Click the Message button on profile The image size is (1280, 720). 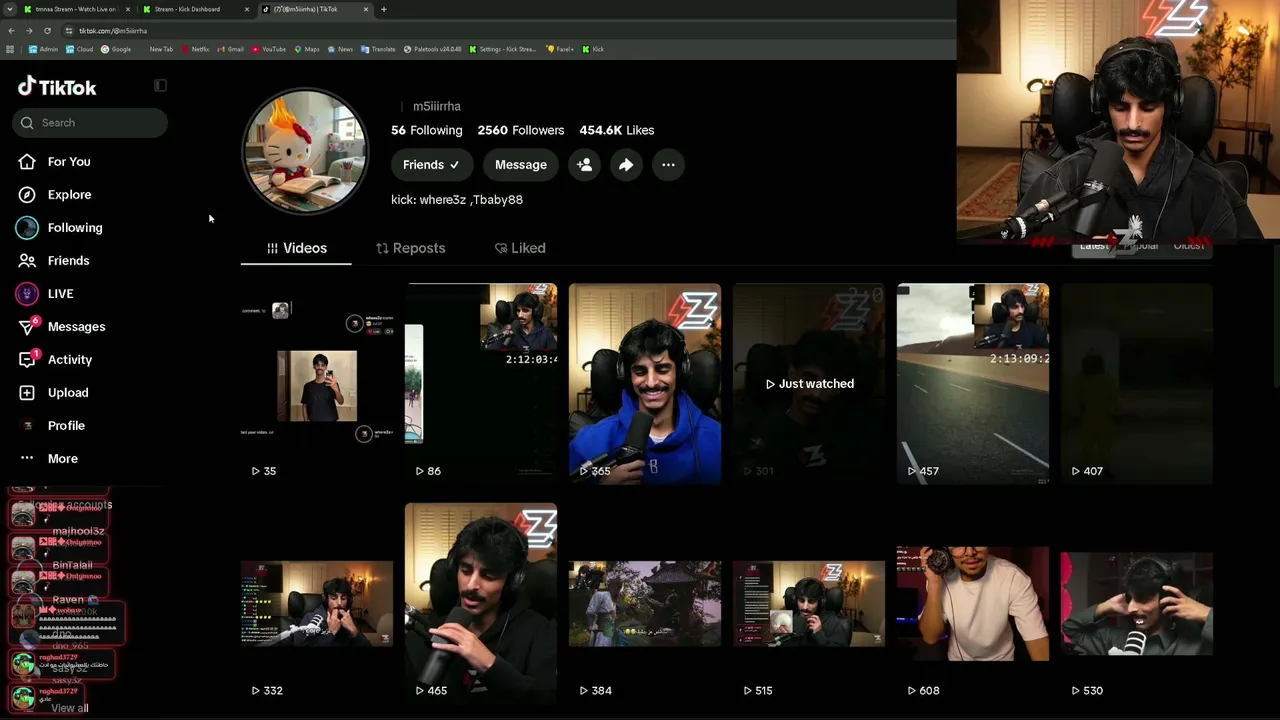tap(521, 165)
